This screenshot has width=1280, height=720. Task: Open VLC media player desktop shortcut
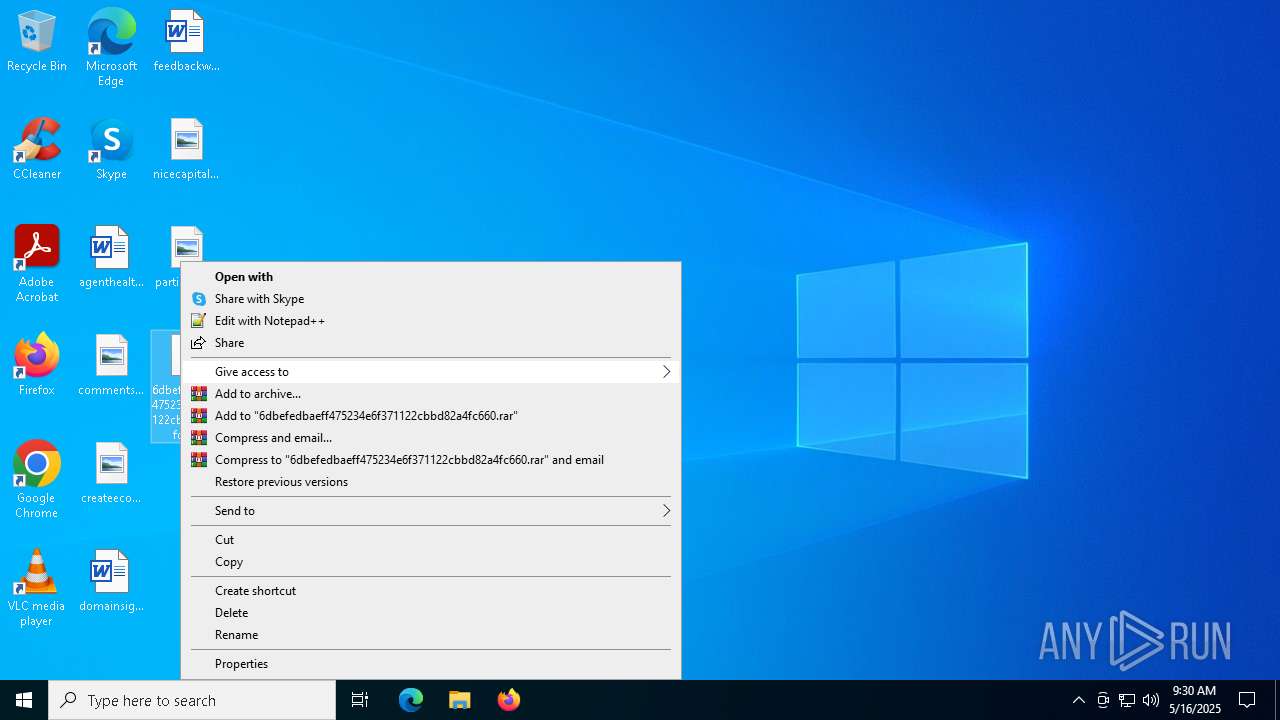tap(37, 589)
